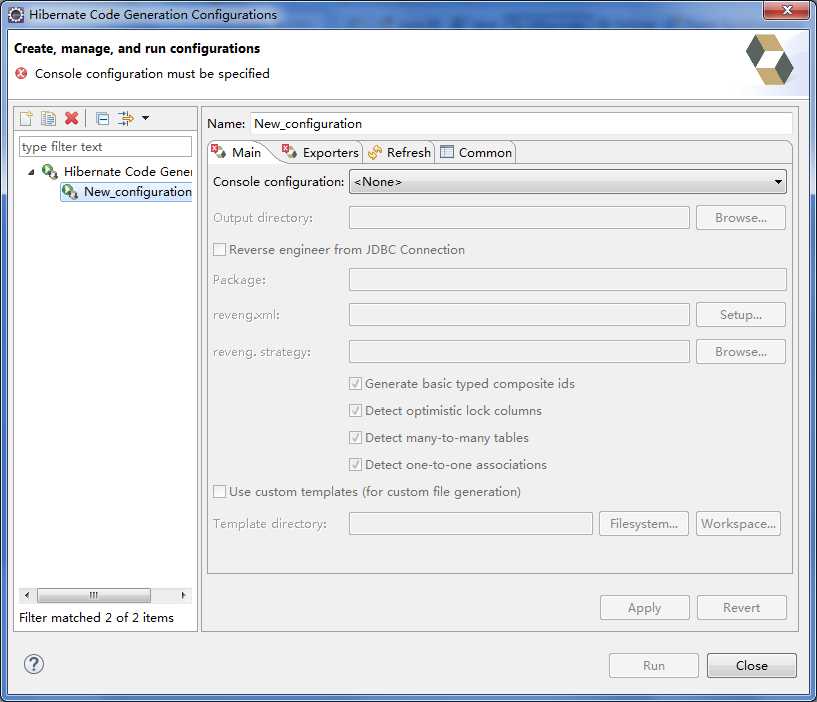Screen dimensions: 817x702
Task: Open filter launch configurations icon
Action: pyautogui.click(x=126, y=118)
